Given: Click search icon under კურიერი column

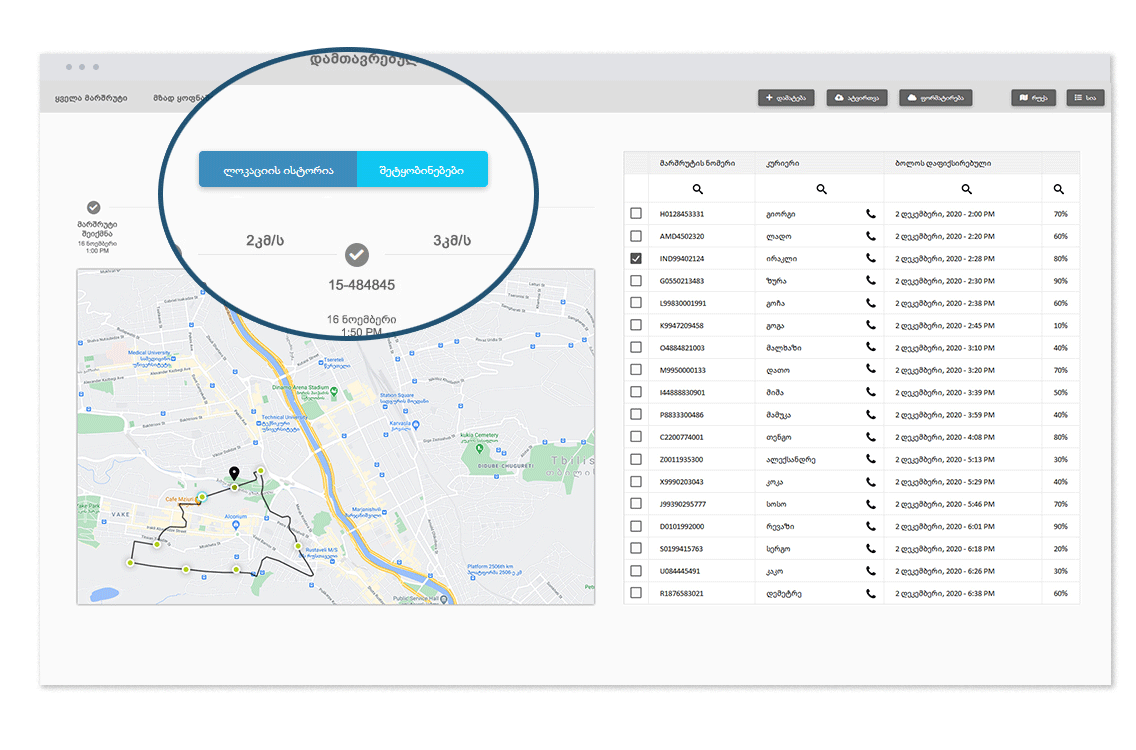Looking at the screenshot, I should (822, 189).
